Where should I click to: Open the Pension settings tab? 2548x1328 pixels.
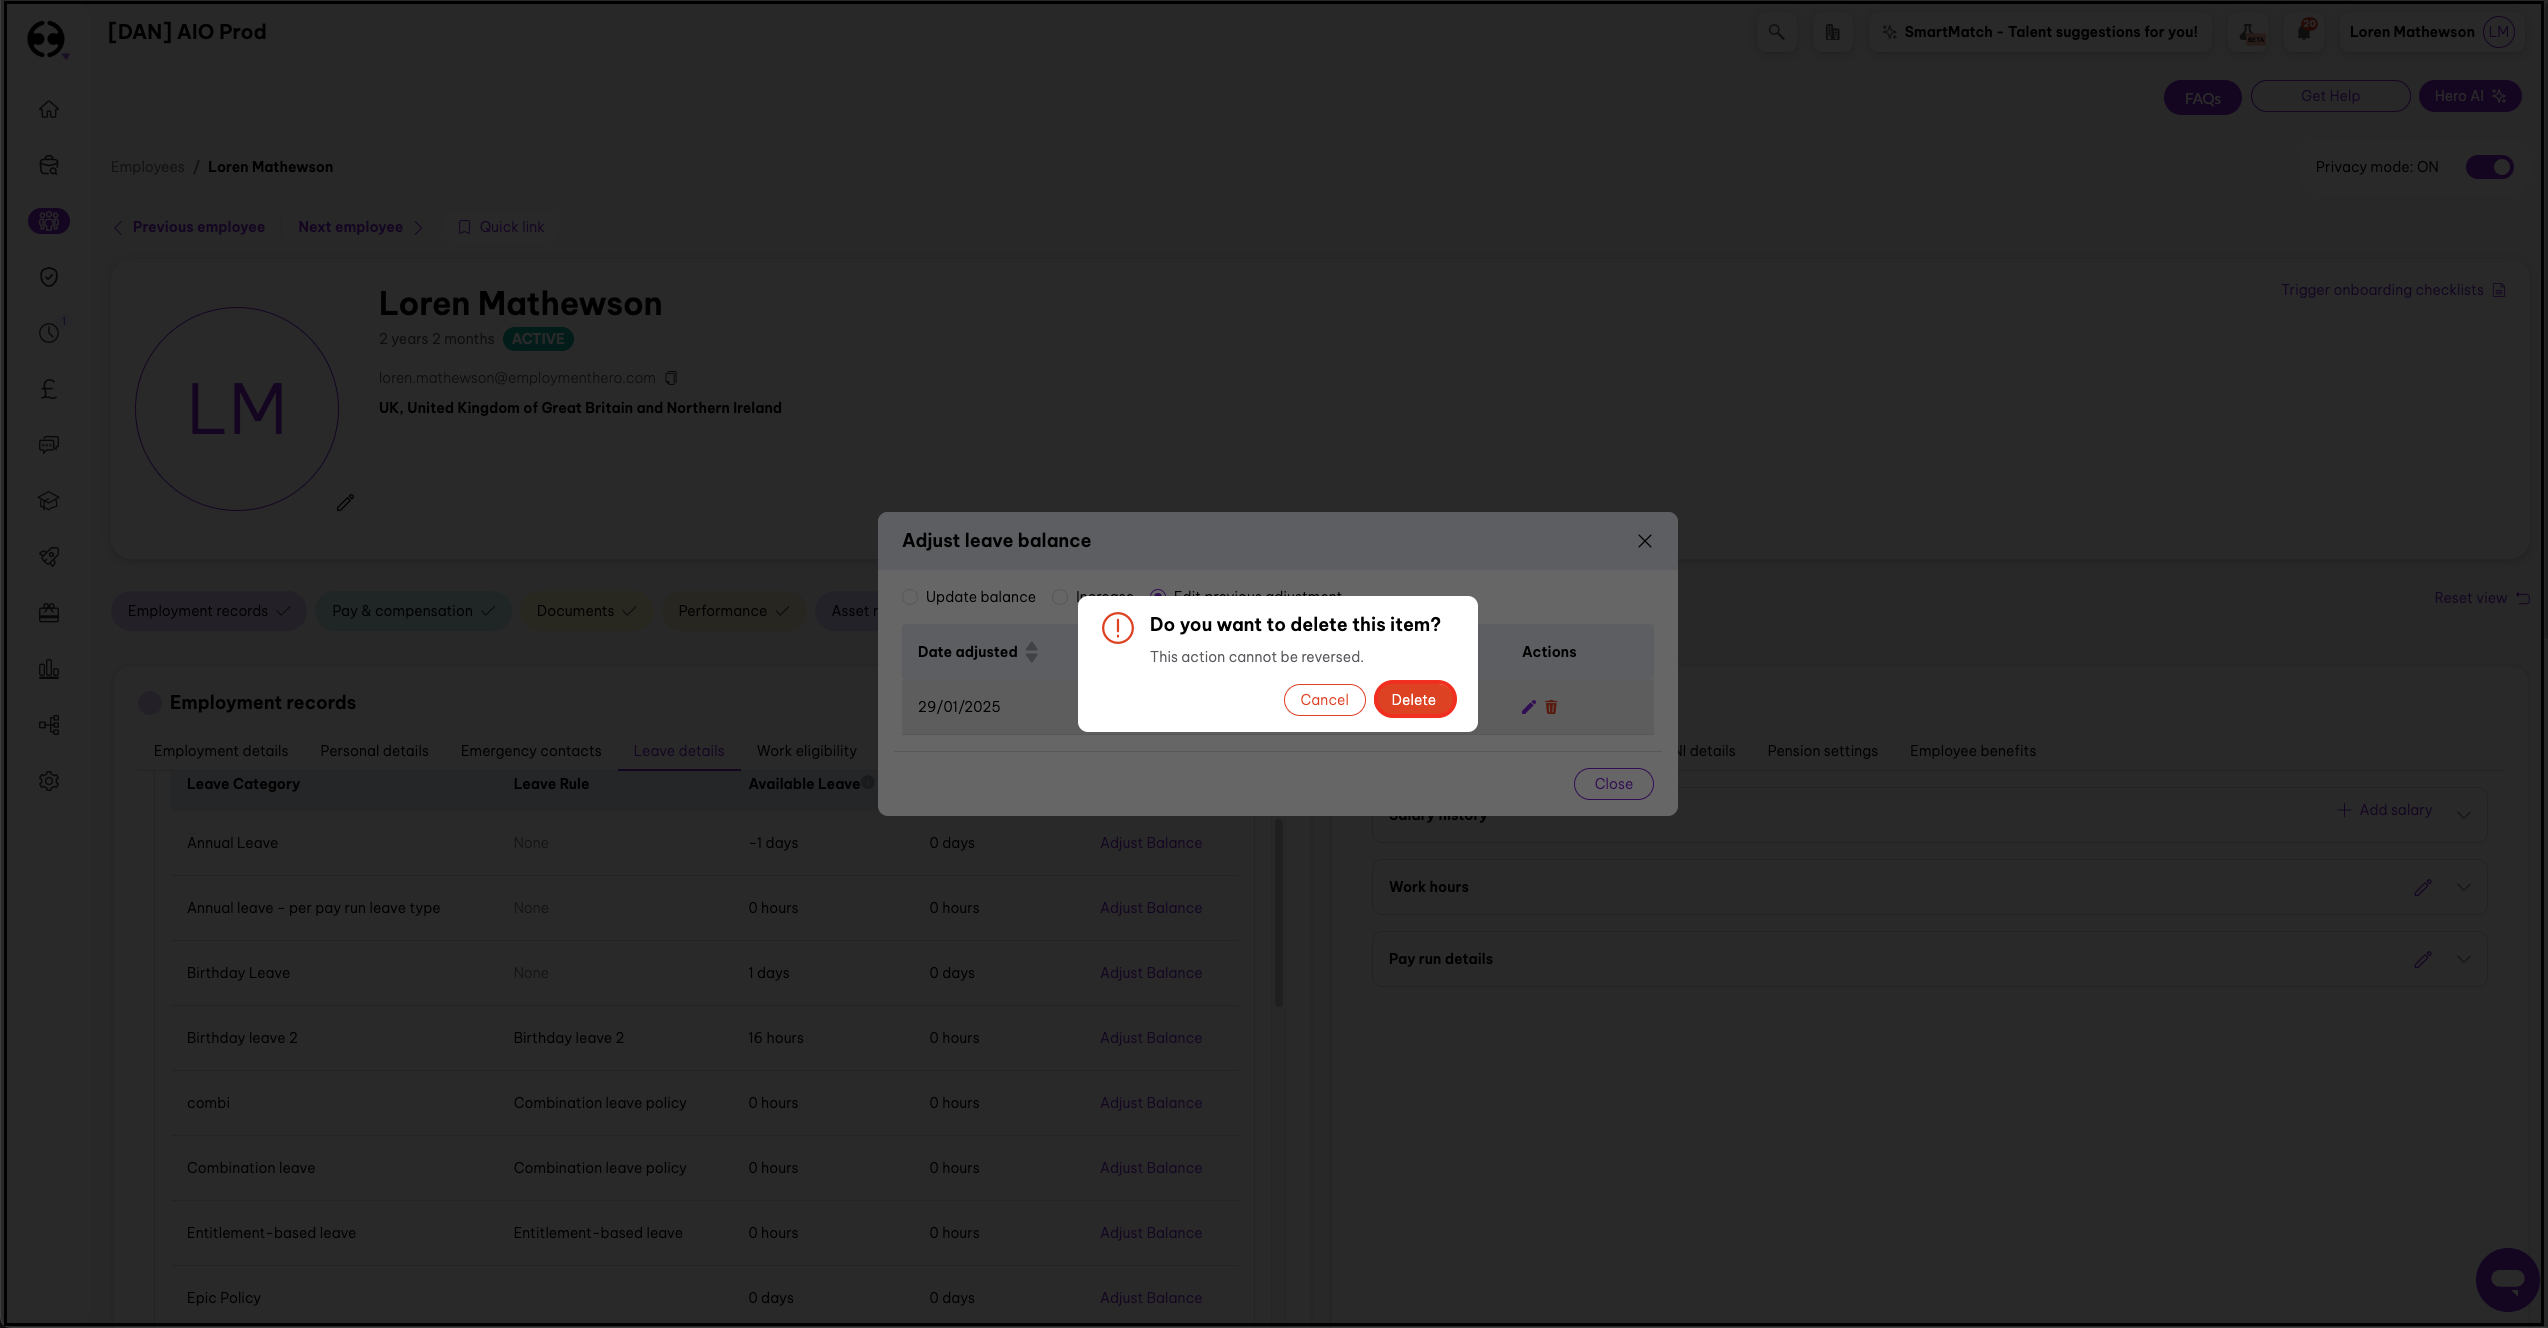click(1822, 751)
